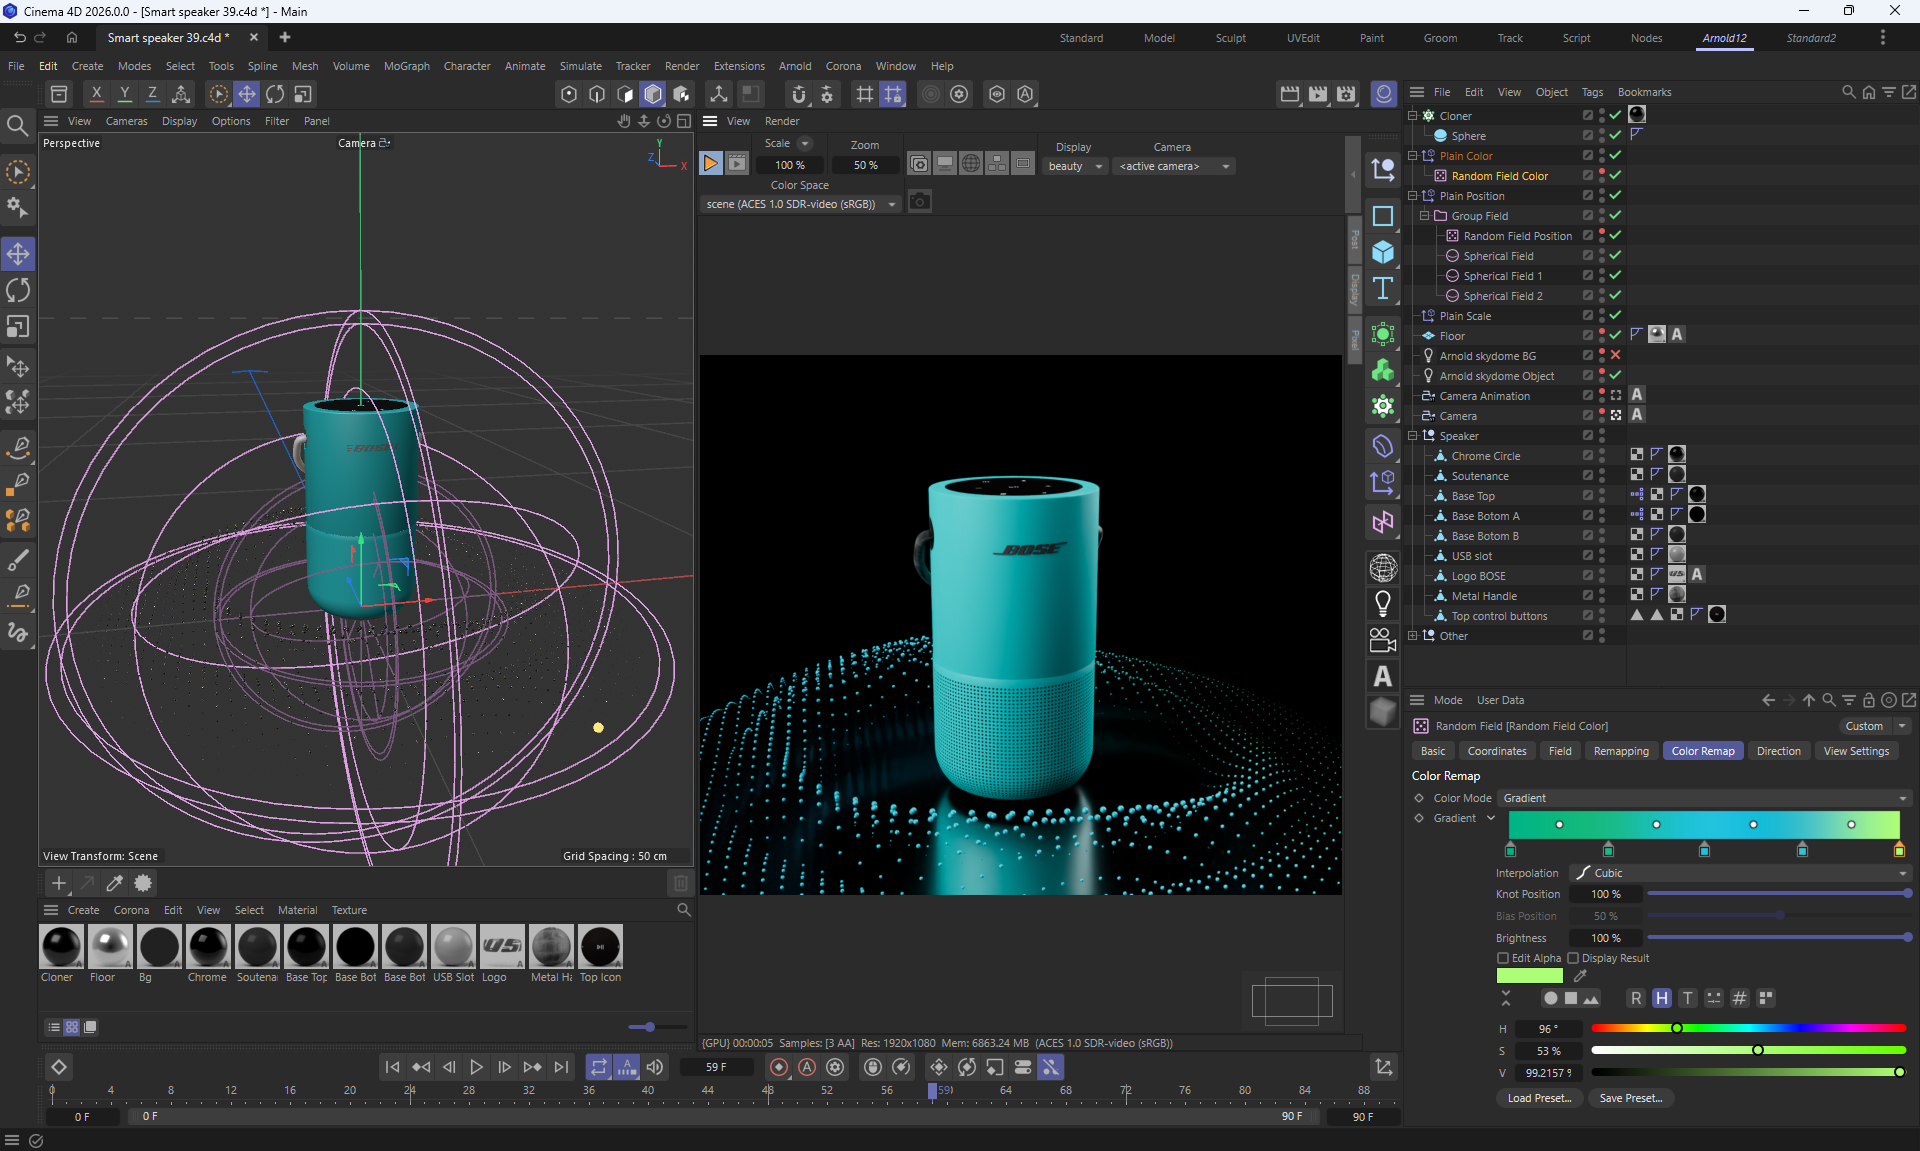Select the Rotate tool in left toolbar

(x=18, y=290)
